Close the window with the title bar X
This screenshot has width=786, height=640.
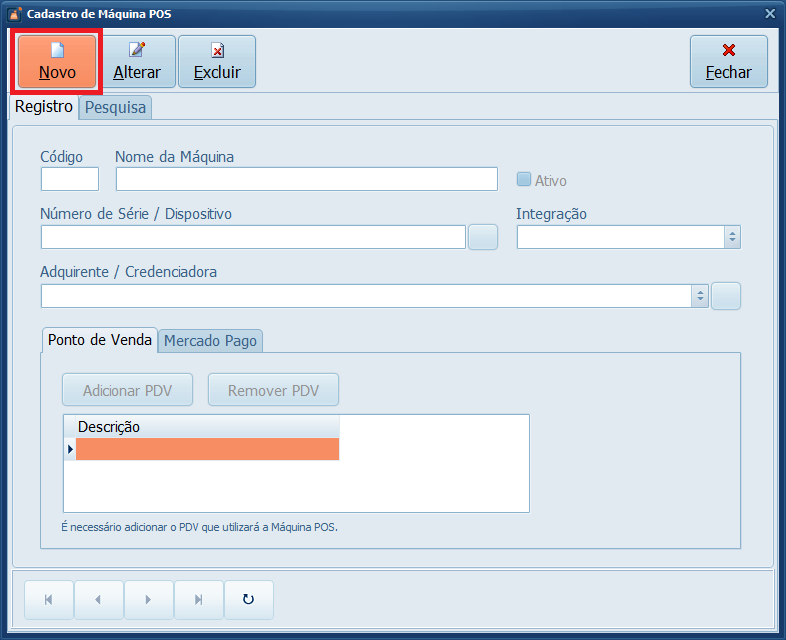click(770, 14)
